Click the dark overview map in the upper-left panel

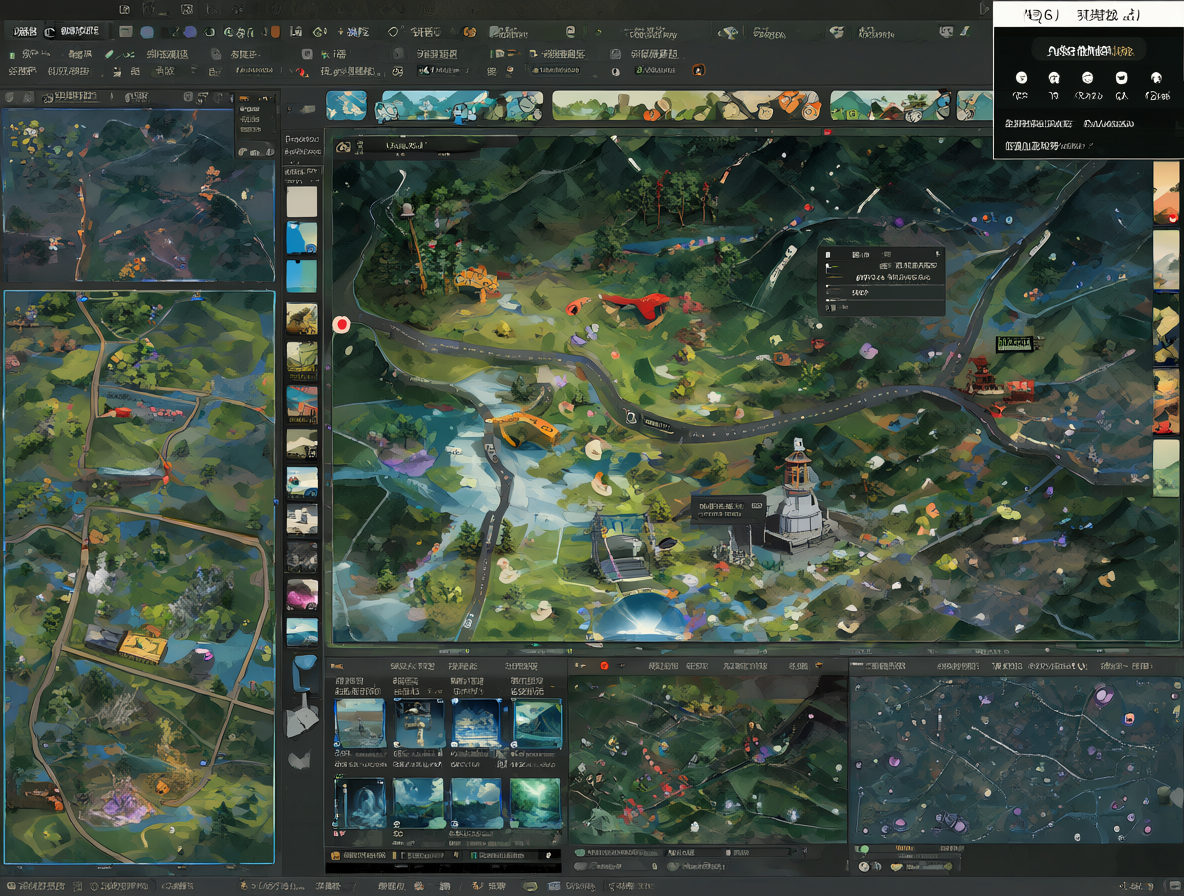coord(139,196)
